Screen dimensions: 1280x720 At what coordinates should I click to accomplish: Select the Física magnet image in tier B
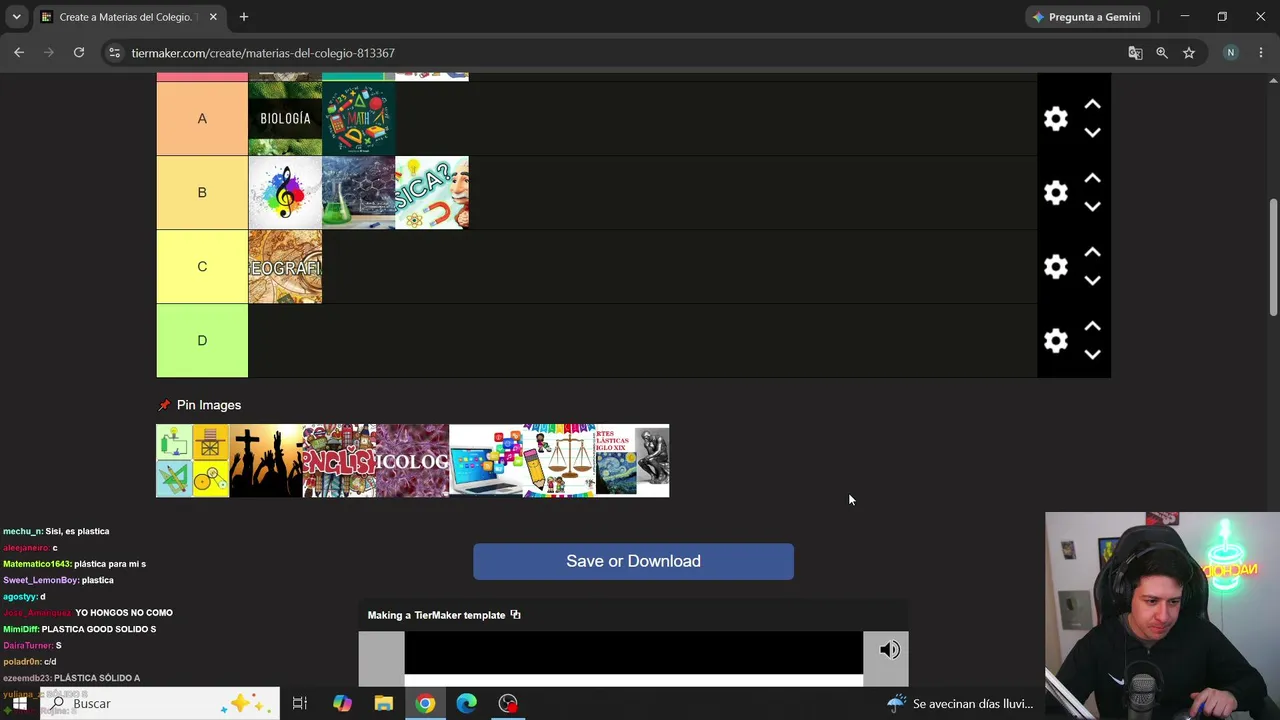coord(432,193)
